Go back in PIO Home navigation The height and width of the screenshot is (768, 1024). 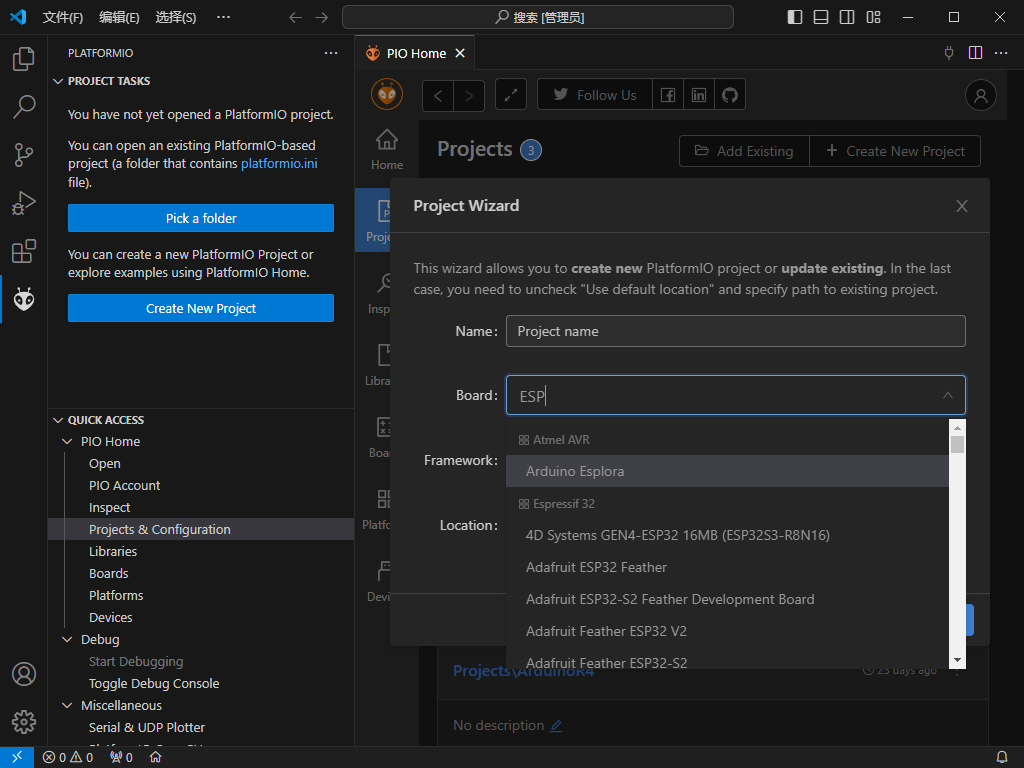[438, 96]
